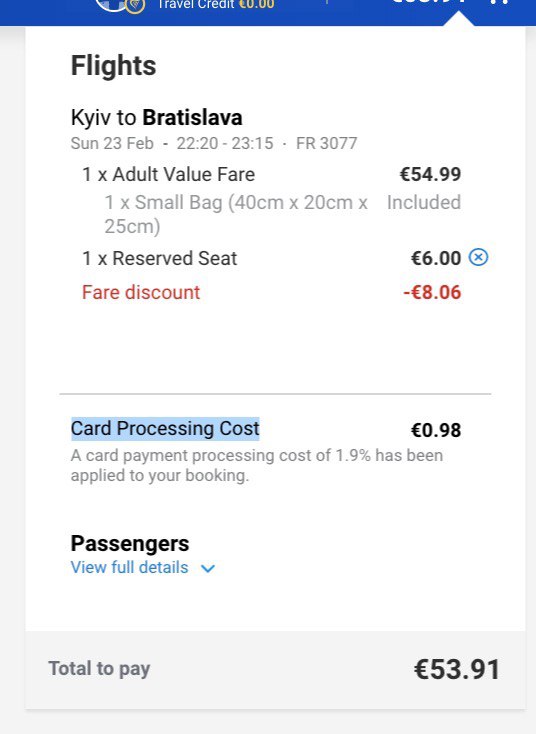The width and height of the screenshot is (536, 734).
Task: Click the flight date and FR 3077 details
Action: click(214, 143)
